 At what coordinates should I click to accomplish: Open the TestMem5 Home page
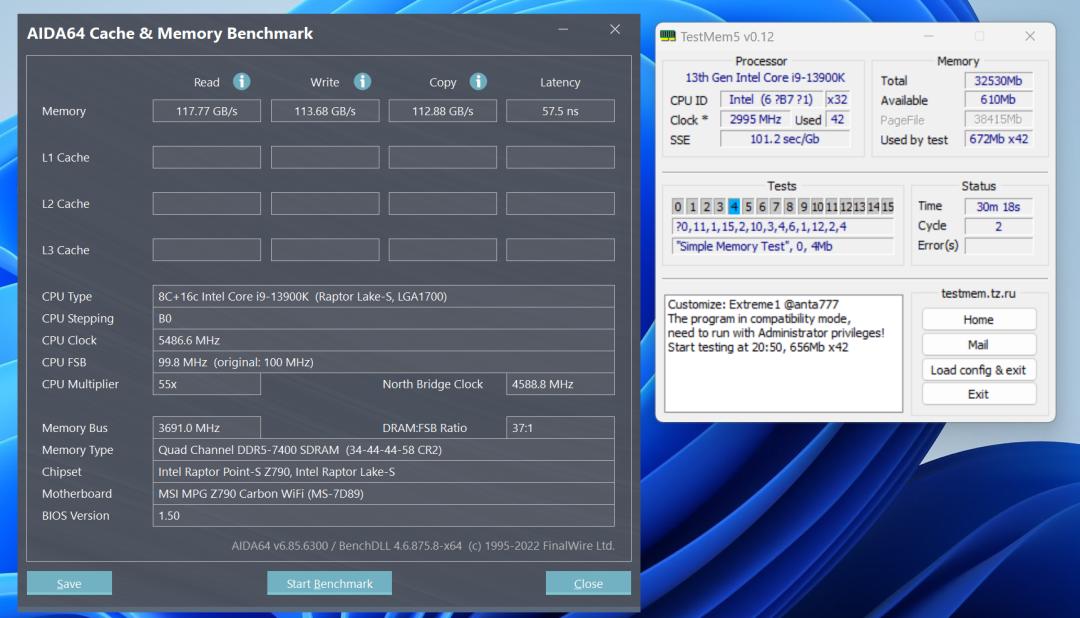coord(979,319)
